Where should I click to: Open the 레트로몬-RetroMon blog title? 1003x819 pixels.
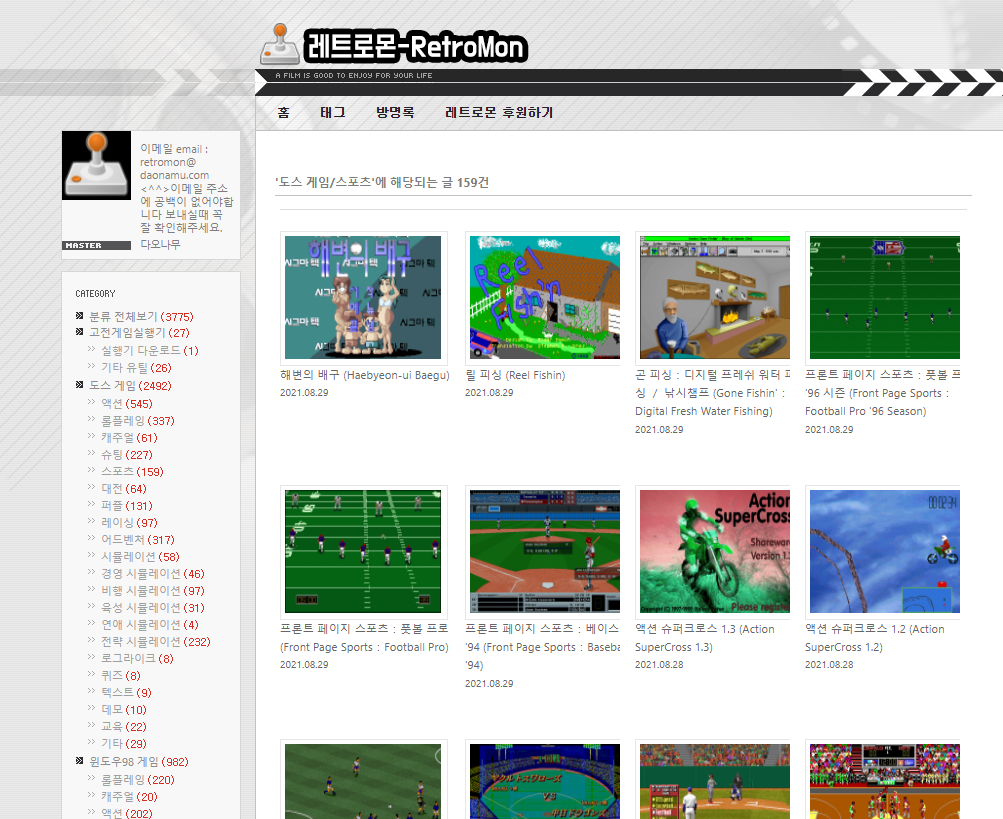point(415,46)
